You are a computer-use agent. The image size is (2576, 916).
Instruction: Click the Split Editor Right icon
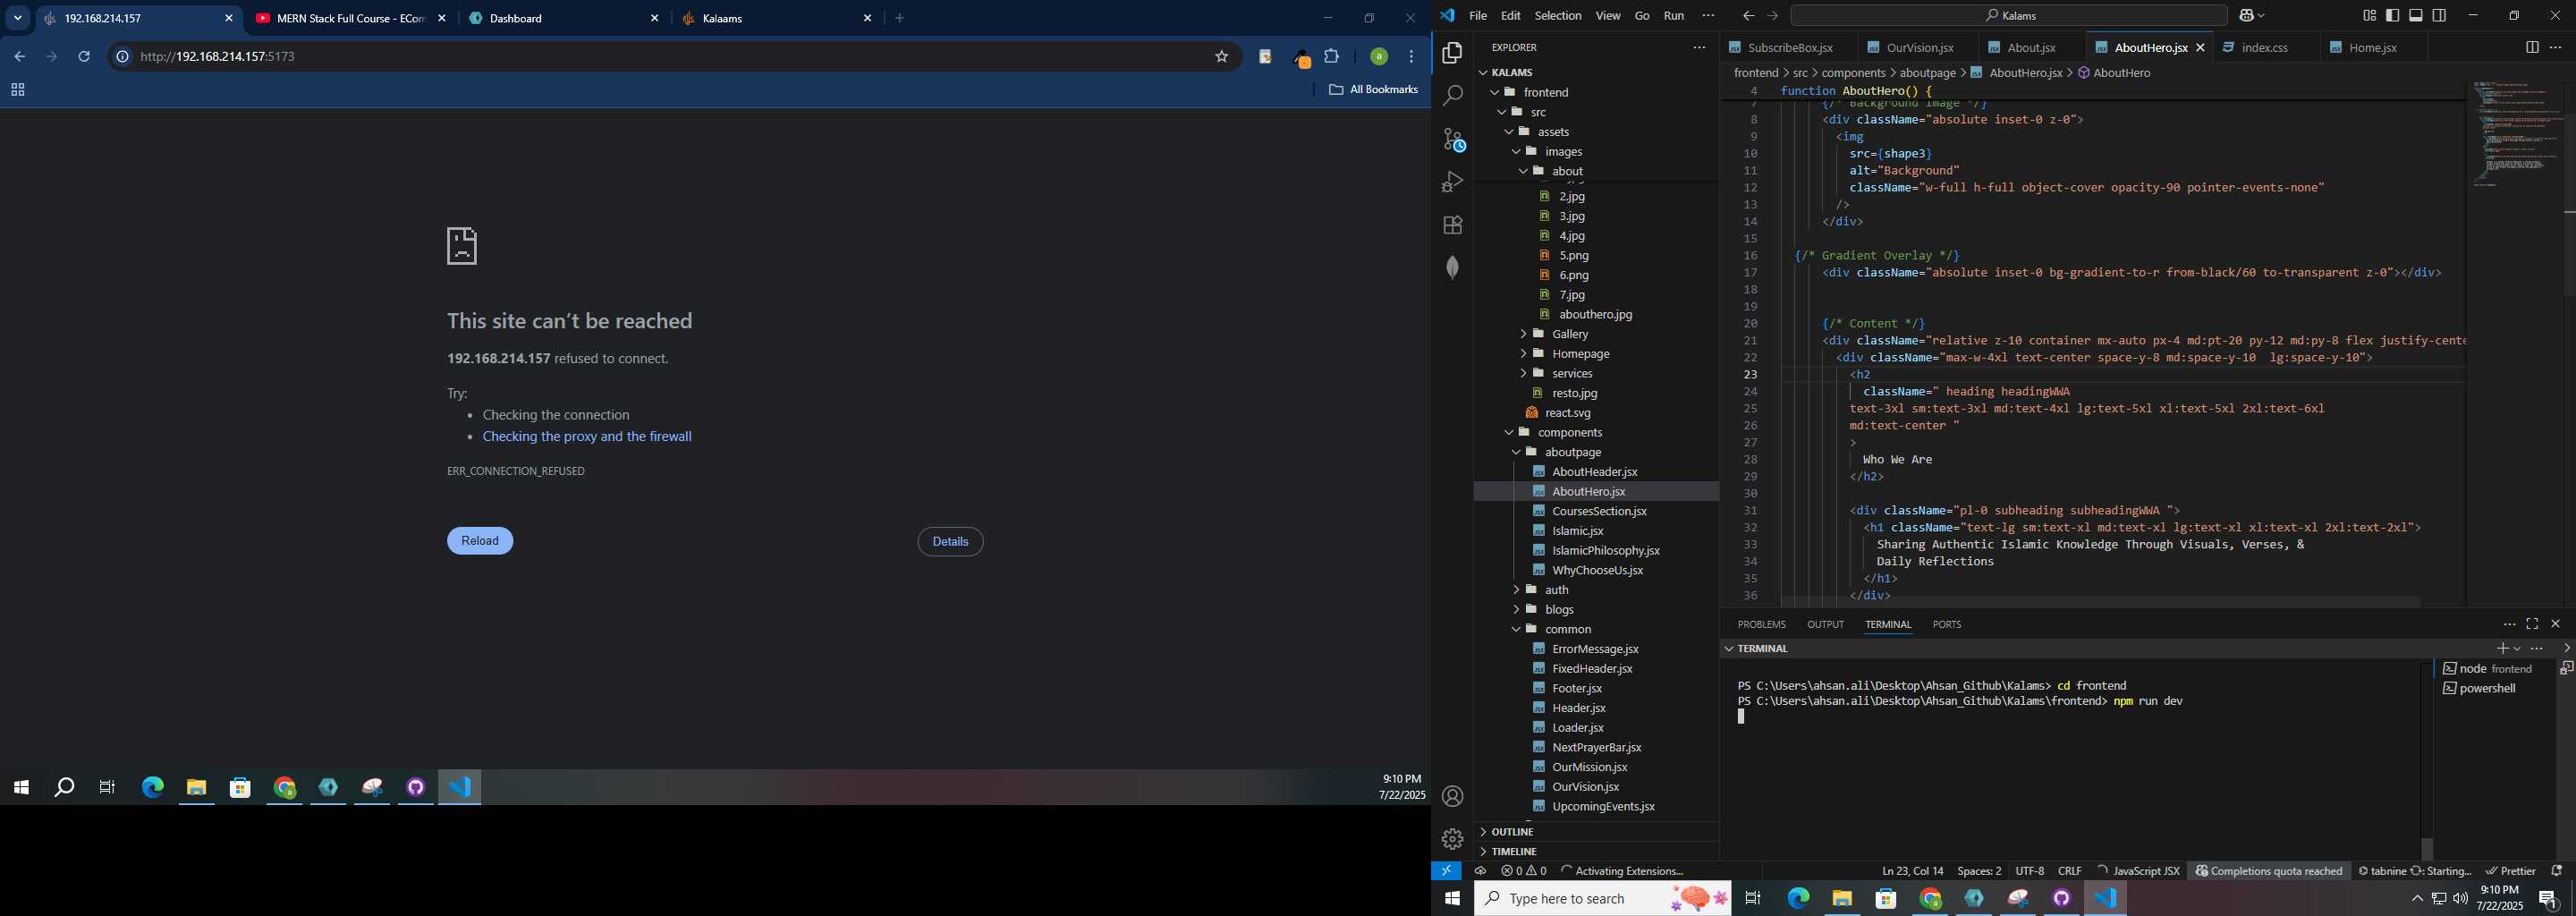point(2532,48)
